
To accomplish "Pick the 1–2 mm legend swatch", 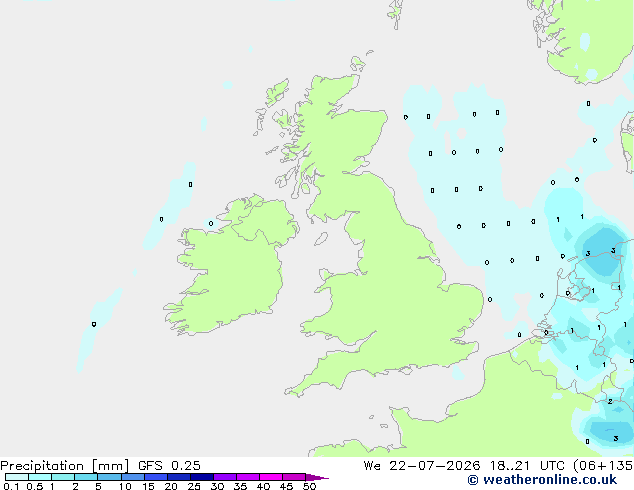I will point(63,477).
